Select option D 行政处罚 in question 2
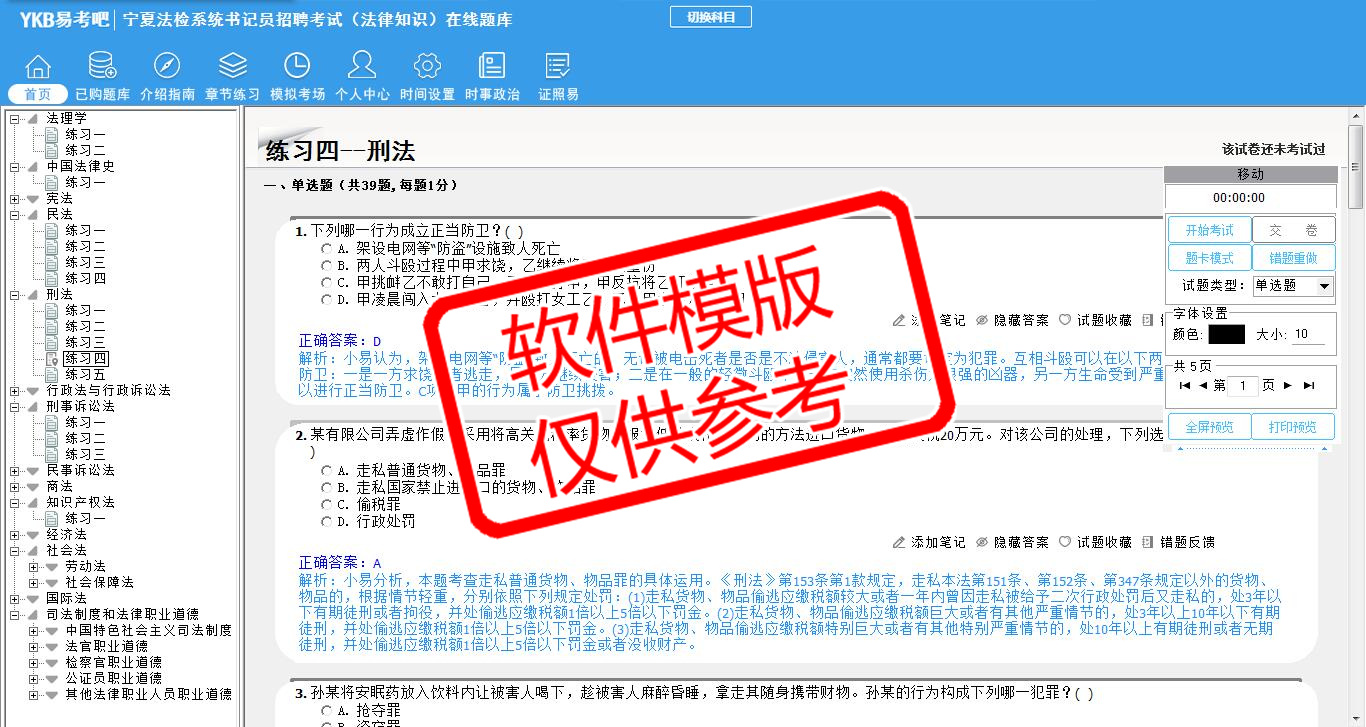The height and width of the screenshot is (727, 1366). click(326, 521)
